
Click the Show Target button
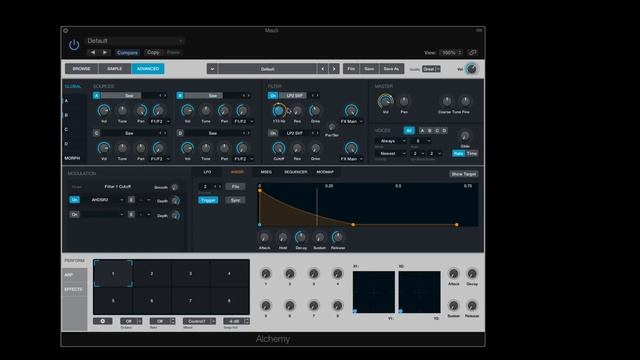point(464,174)
